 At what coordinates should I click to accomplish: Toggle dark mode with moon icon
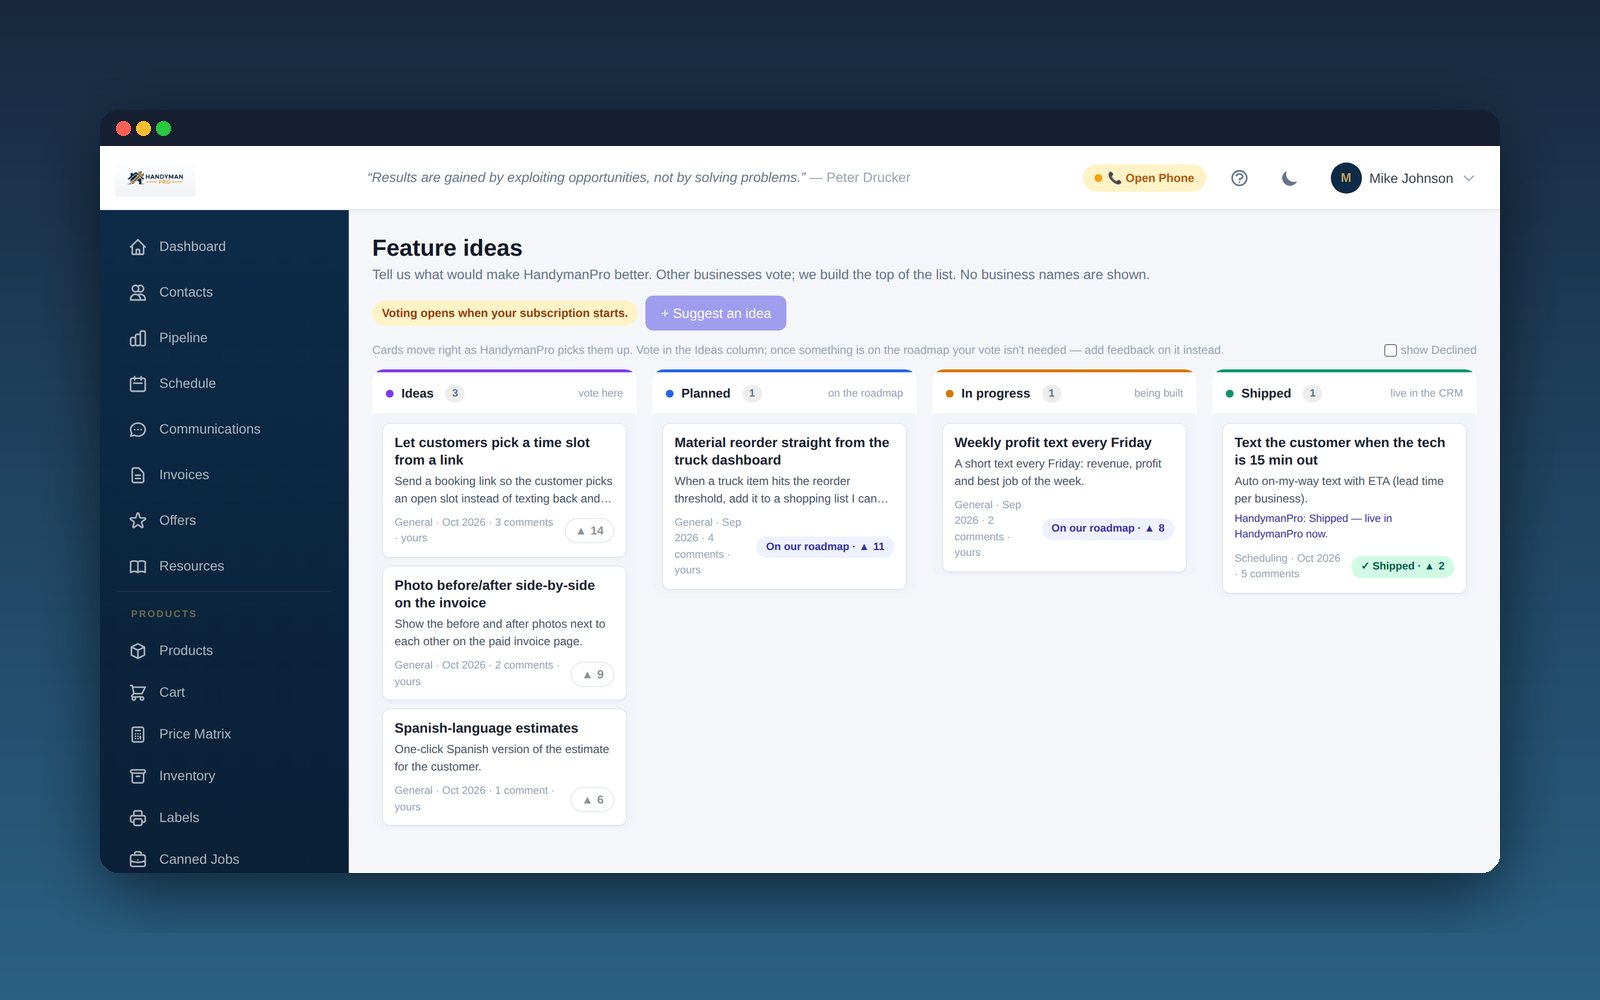click(x=1289, y=178)
